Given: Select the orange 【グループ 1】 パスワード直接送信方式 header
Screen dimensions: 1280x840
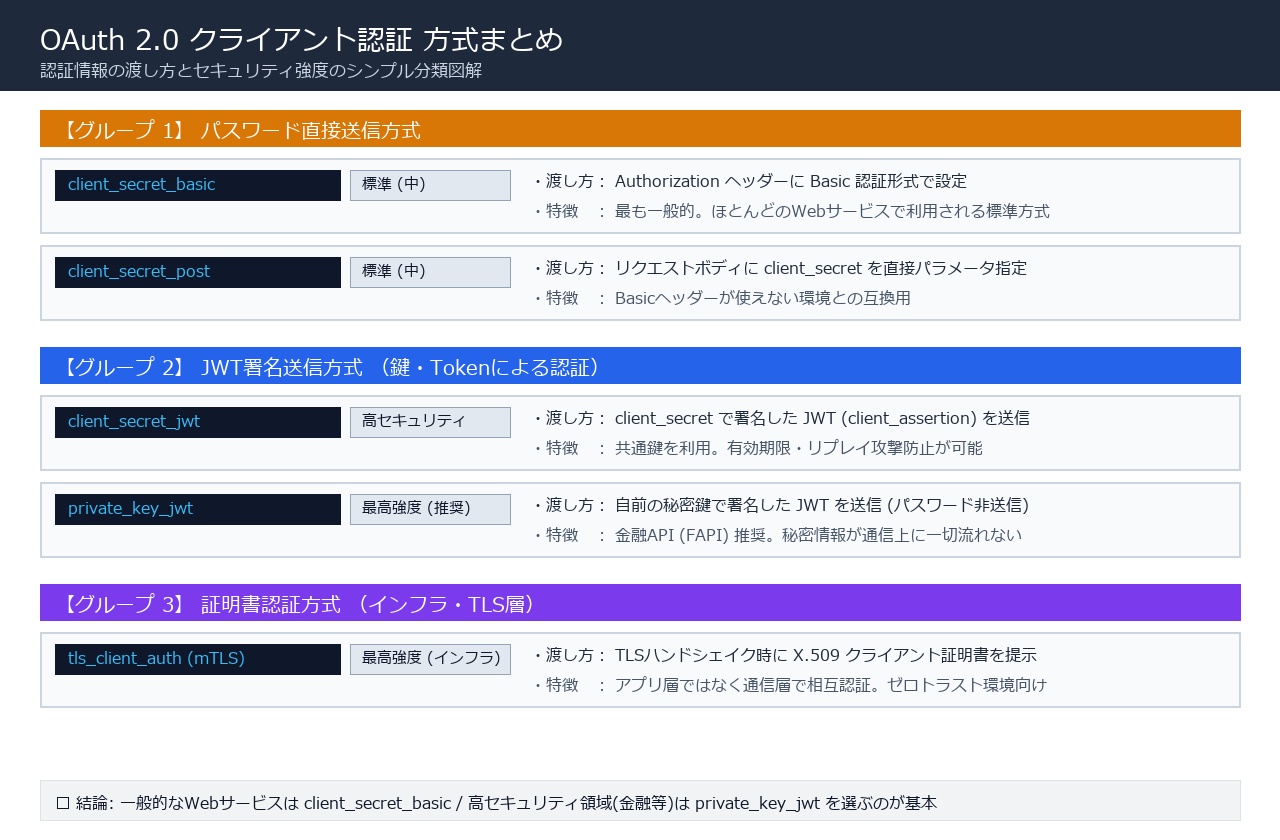Looking at the screenshot, I should coord(640,129).
